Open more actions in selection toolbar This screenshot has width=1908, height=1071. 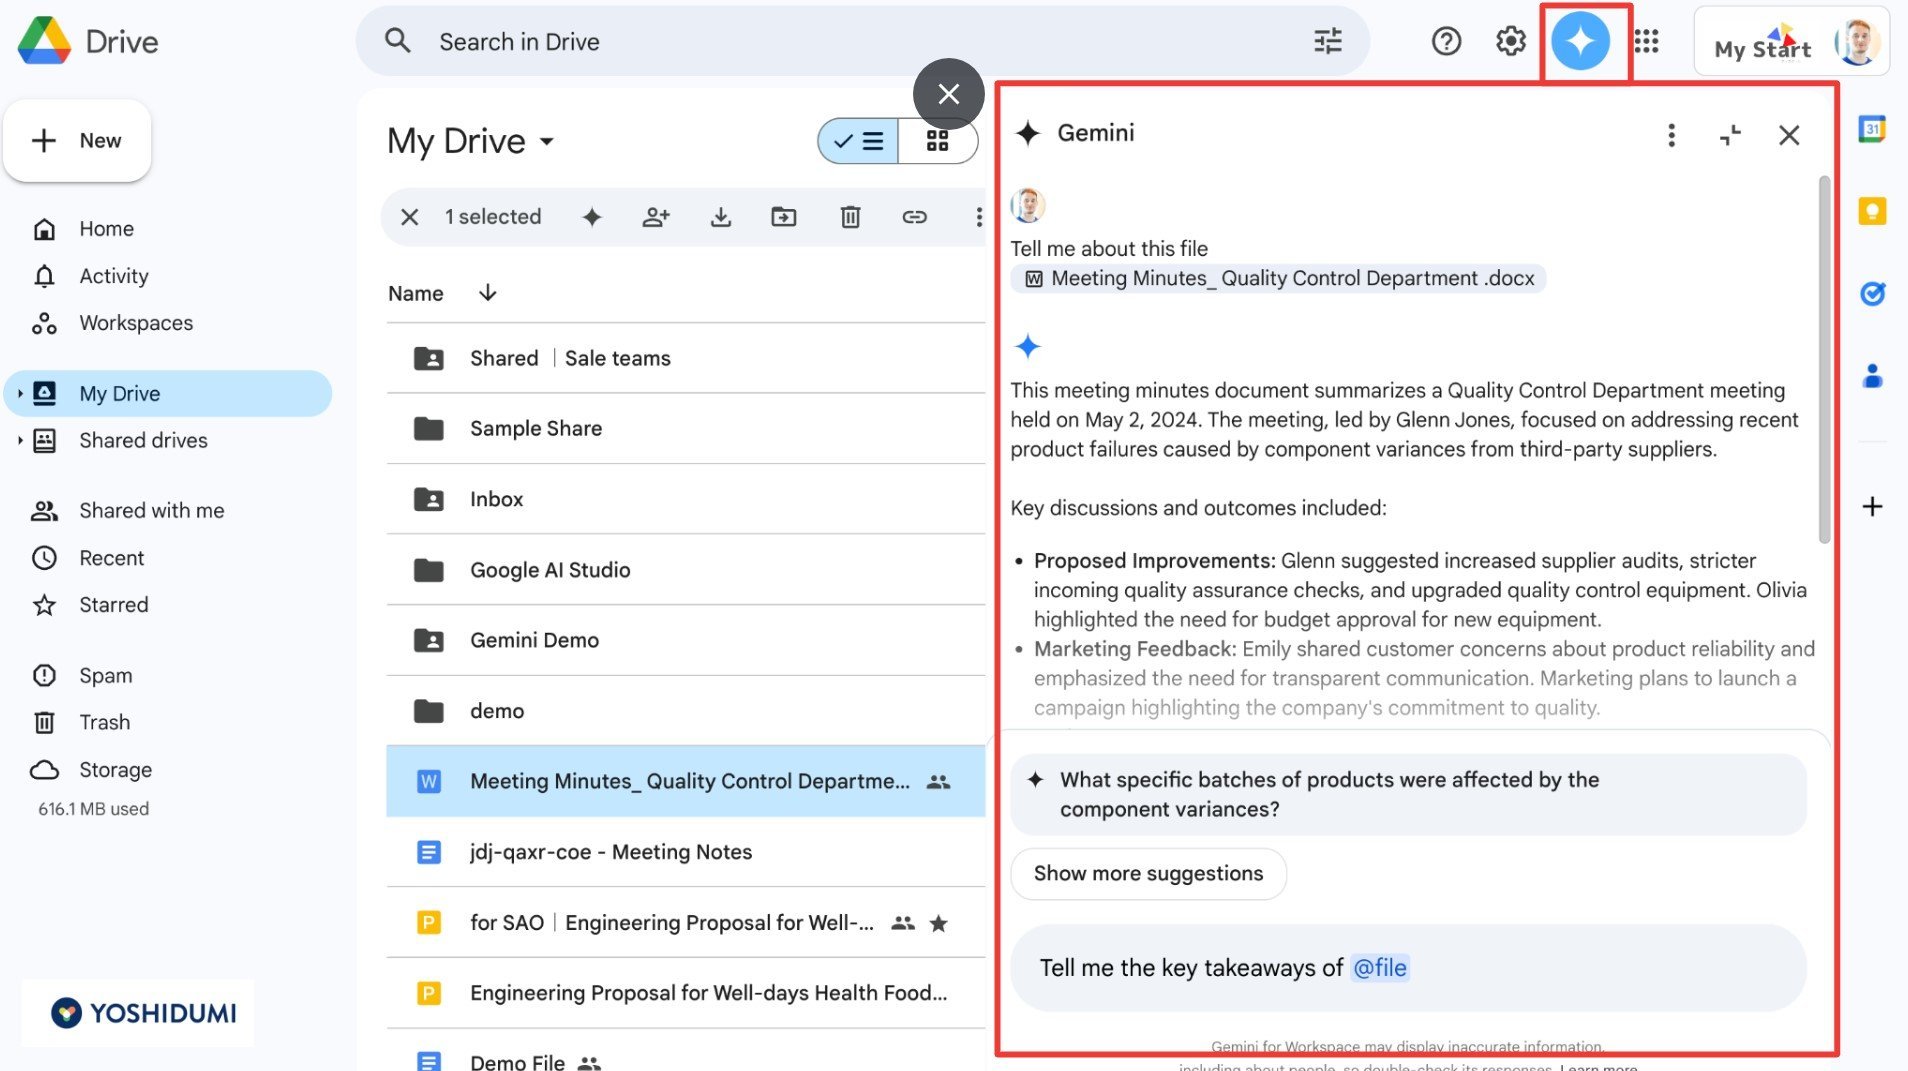[x=978, y=217]
